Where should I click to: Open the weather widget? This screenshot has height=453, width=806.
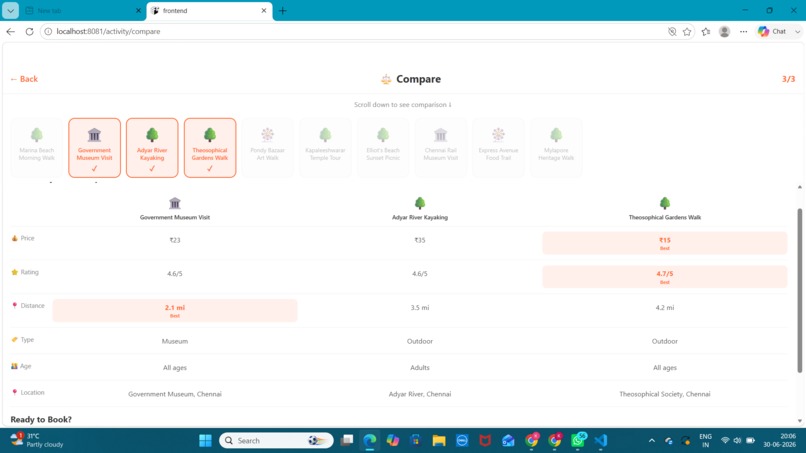coord(37,440)
